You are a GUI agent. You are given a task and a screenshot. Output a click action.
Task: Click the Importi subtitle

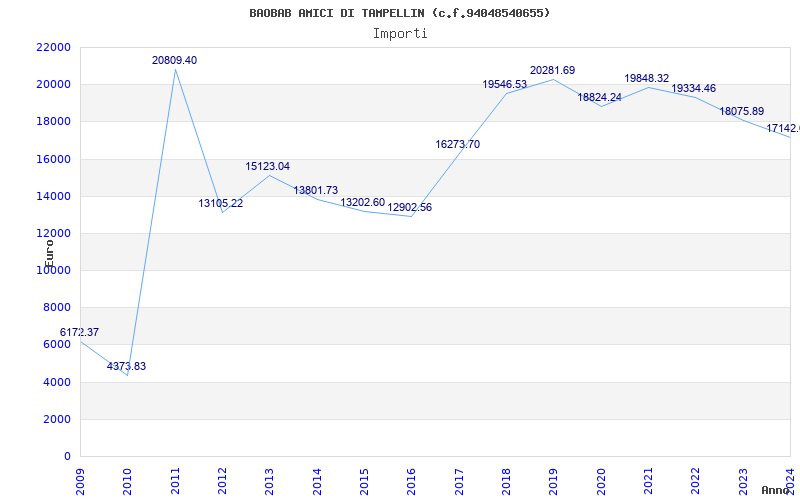tap(400, 34)
